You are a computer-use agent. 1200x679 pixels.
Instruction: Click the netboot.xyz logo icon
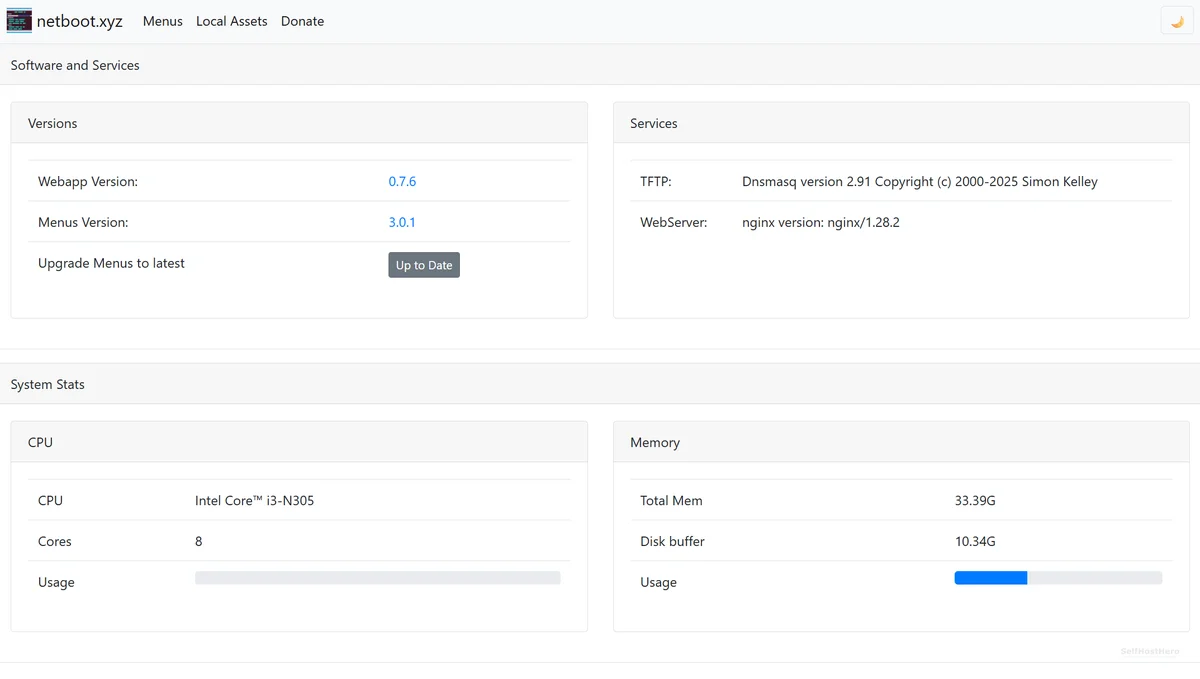pyautogui.click(x=19, y=21)
